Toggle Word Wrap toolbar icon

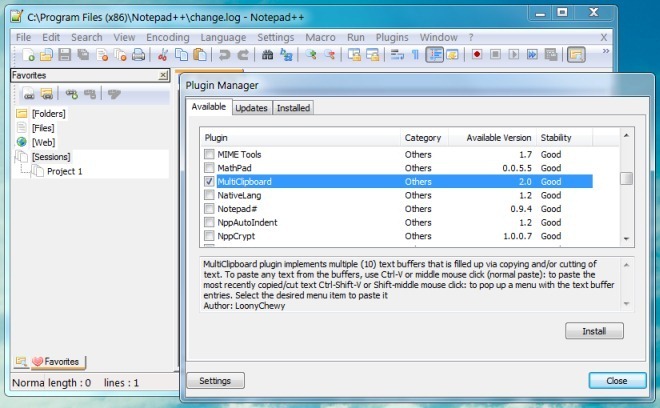coord(397,55)
